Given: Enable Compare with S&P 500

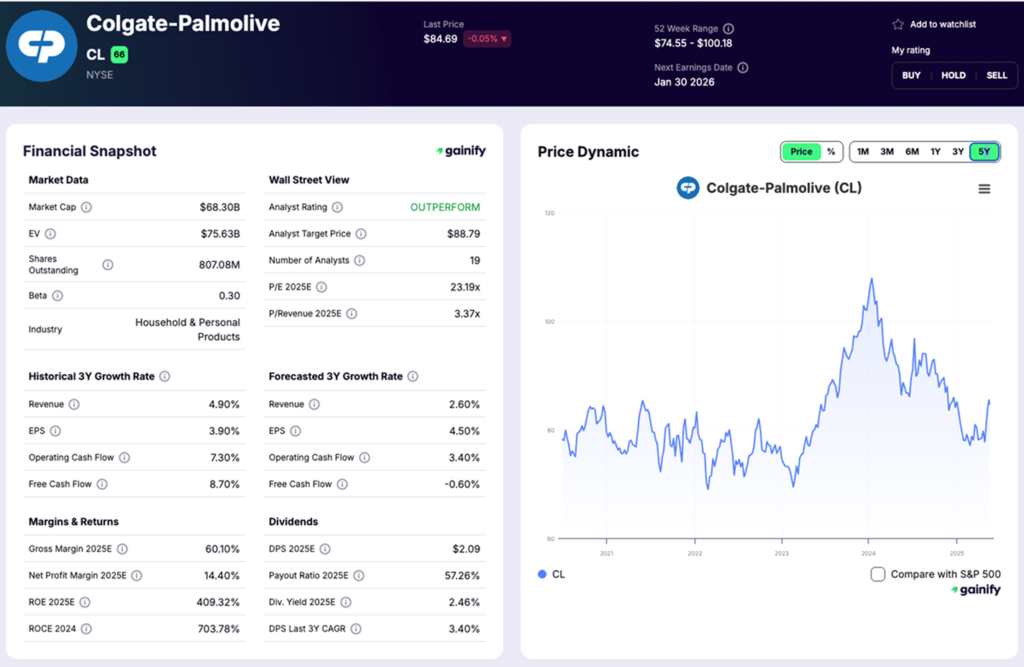Looking at the screenshot, I should pos(877,574).
